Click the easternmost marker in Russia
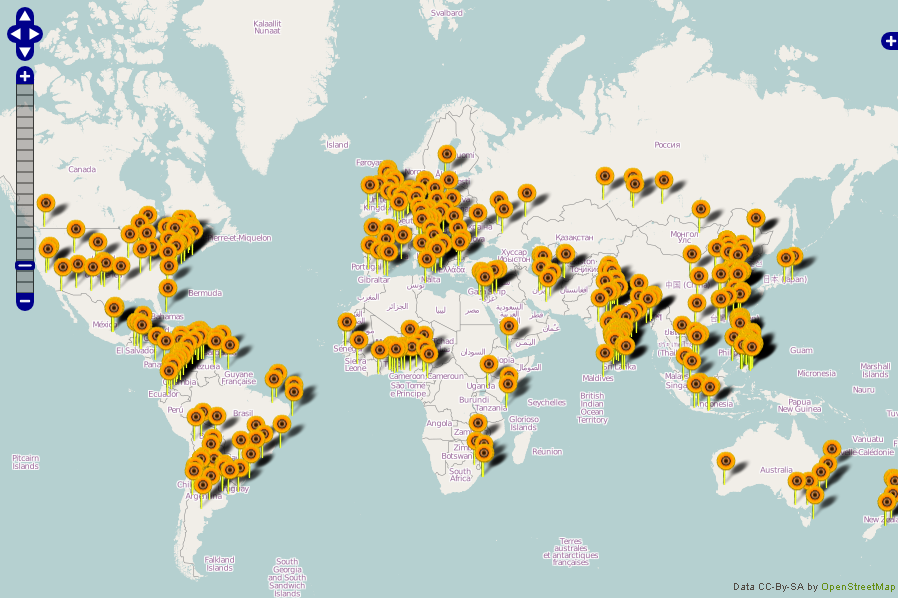Viewport: 898px width, 598px height. pyautogui.click(x=664, y=180)
